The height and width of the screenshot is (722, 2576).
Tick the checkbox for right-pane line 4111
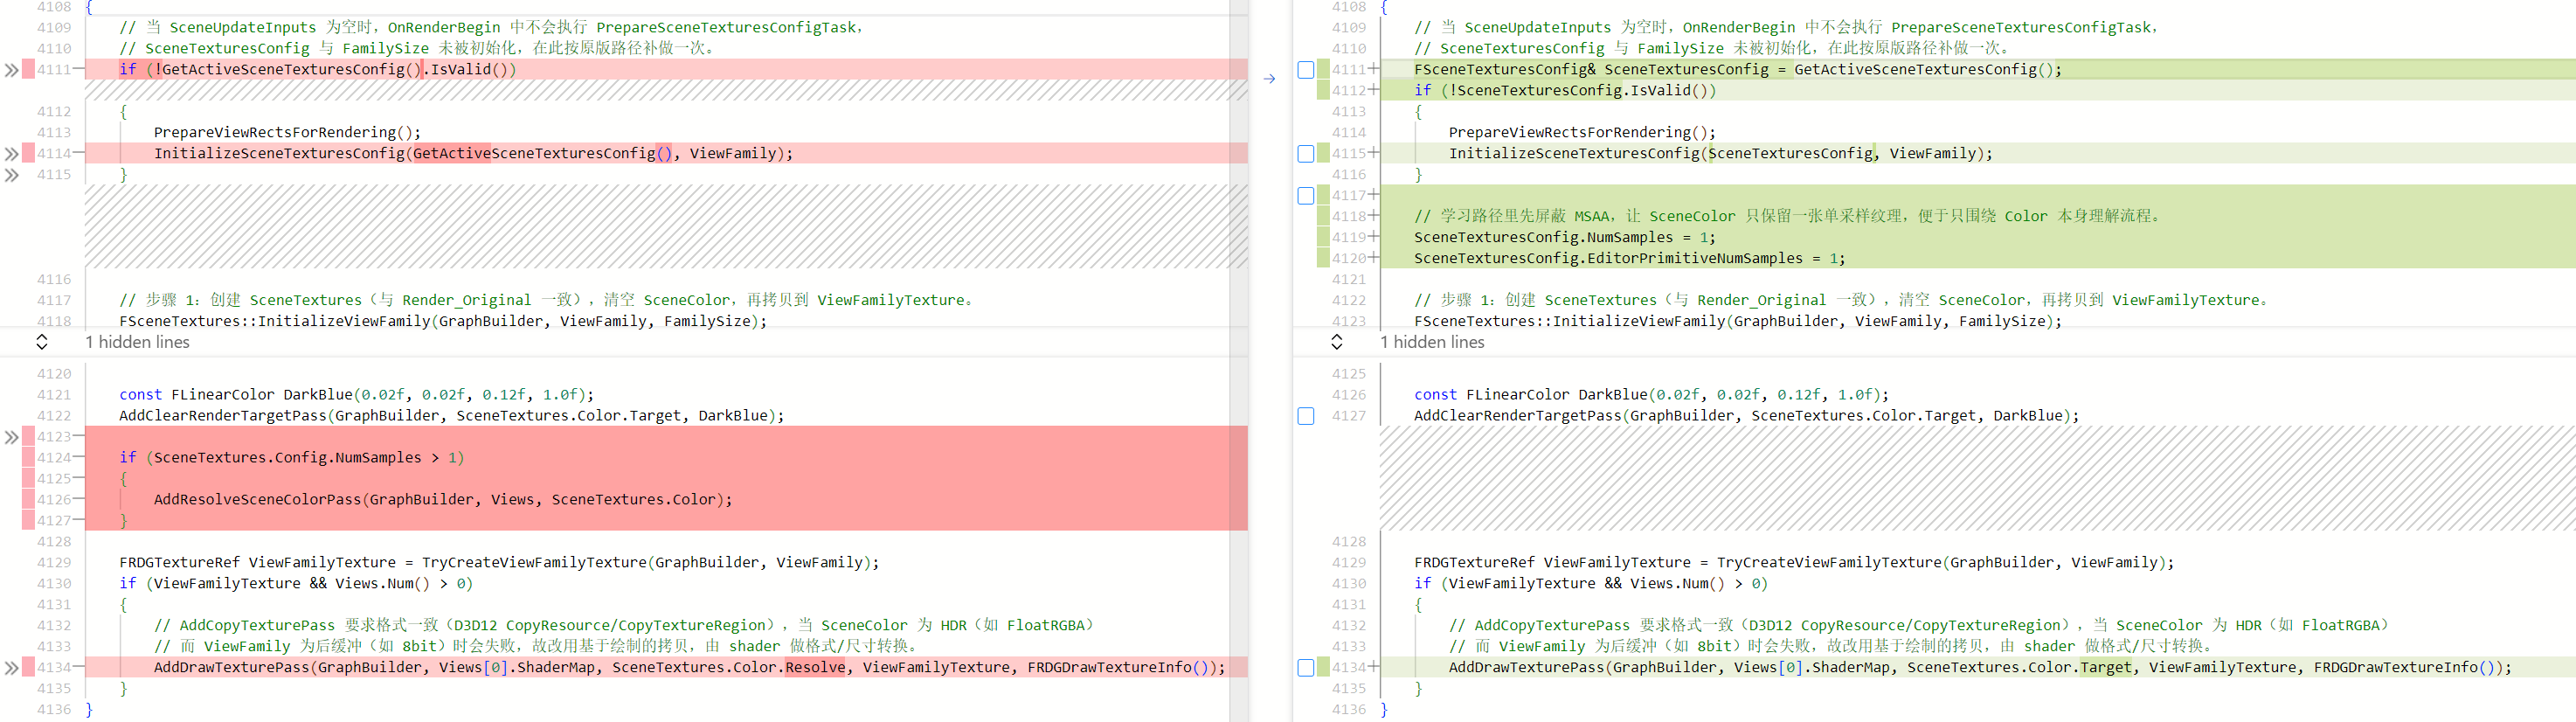(1305, 70)
